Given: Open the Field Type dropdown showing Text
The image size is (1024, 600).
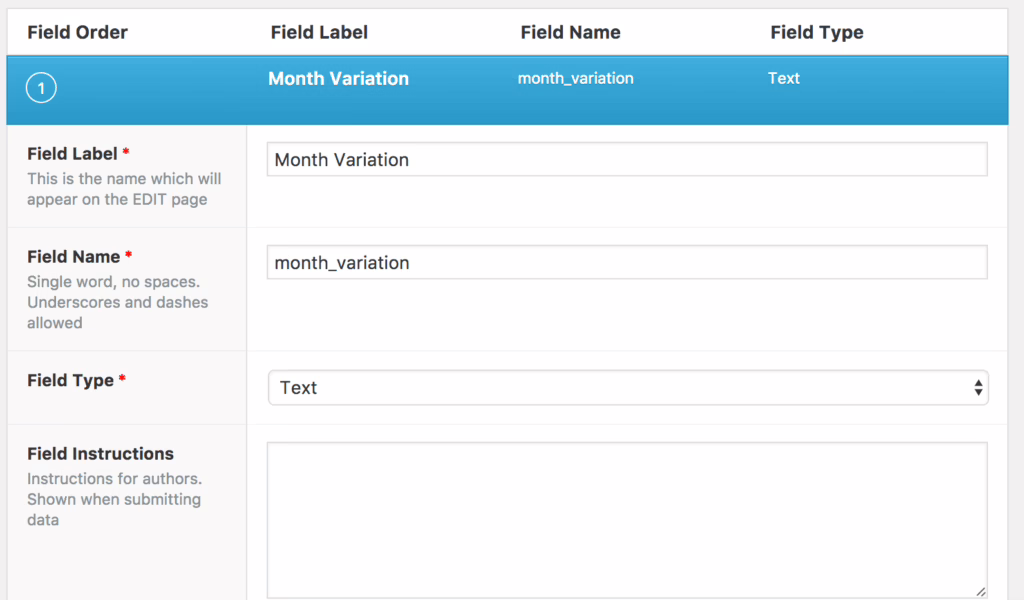Looking at the screenshot, I should [x=627, y=388].
